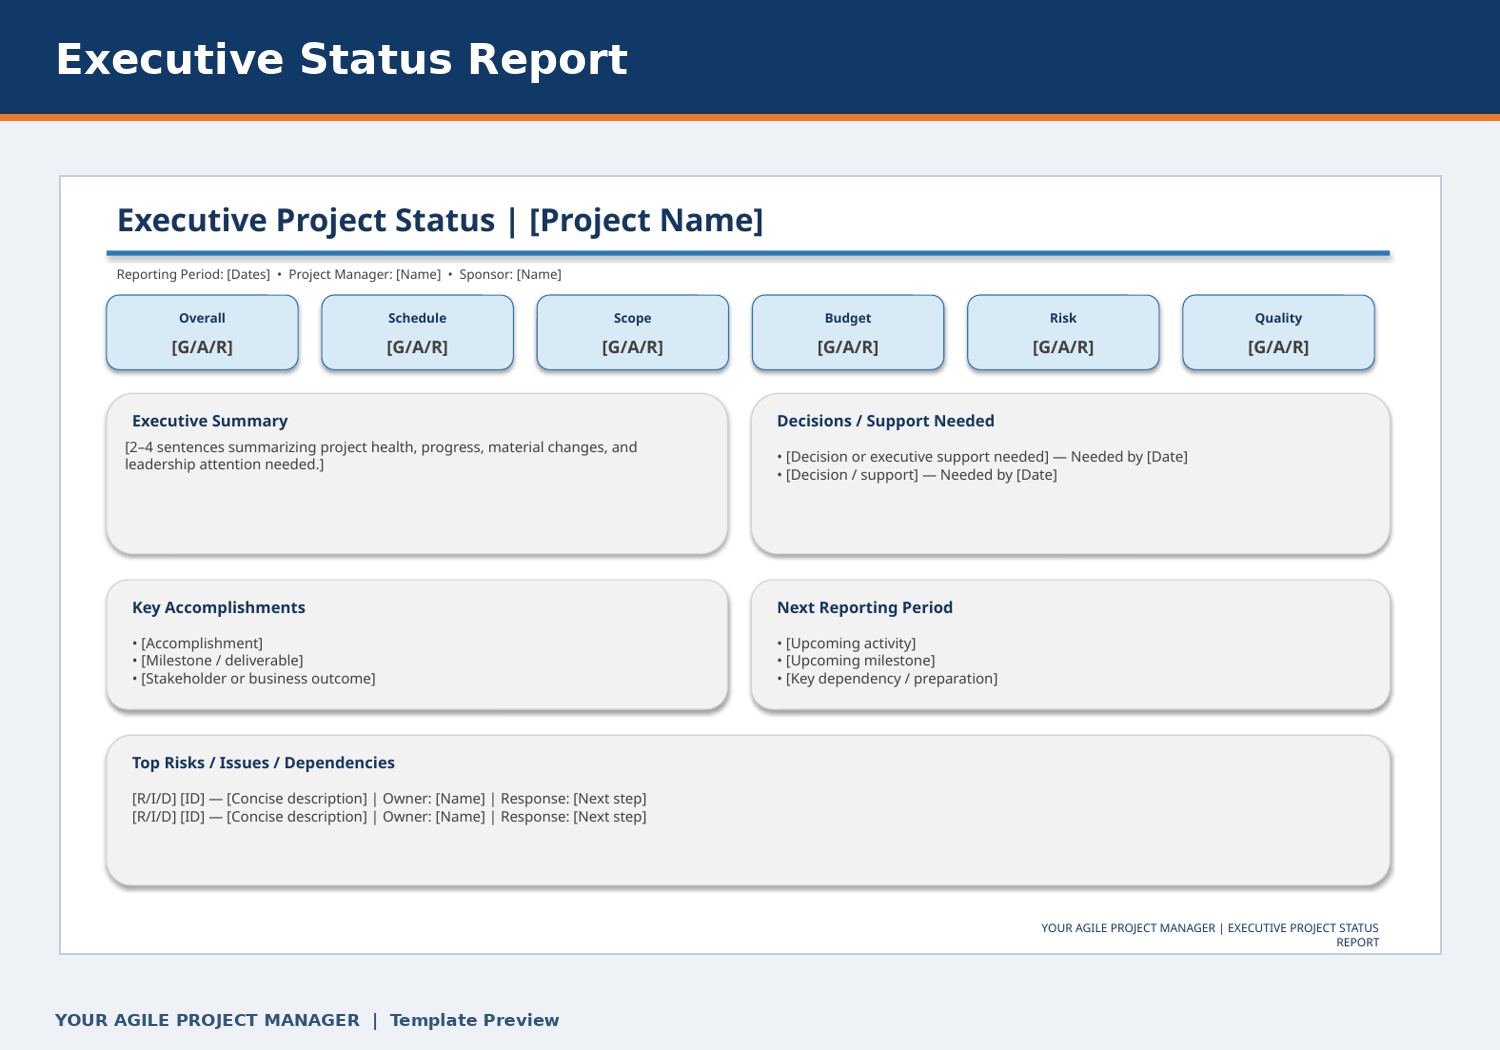The width and height of the screenshot is (1500, 1050).
Task: Click the "Executive Status Report" banner title
Action: point(341,59)
